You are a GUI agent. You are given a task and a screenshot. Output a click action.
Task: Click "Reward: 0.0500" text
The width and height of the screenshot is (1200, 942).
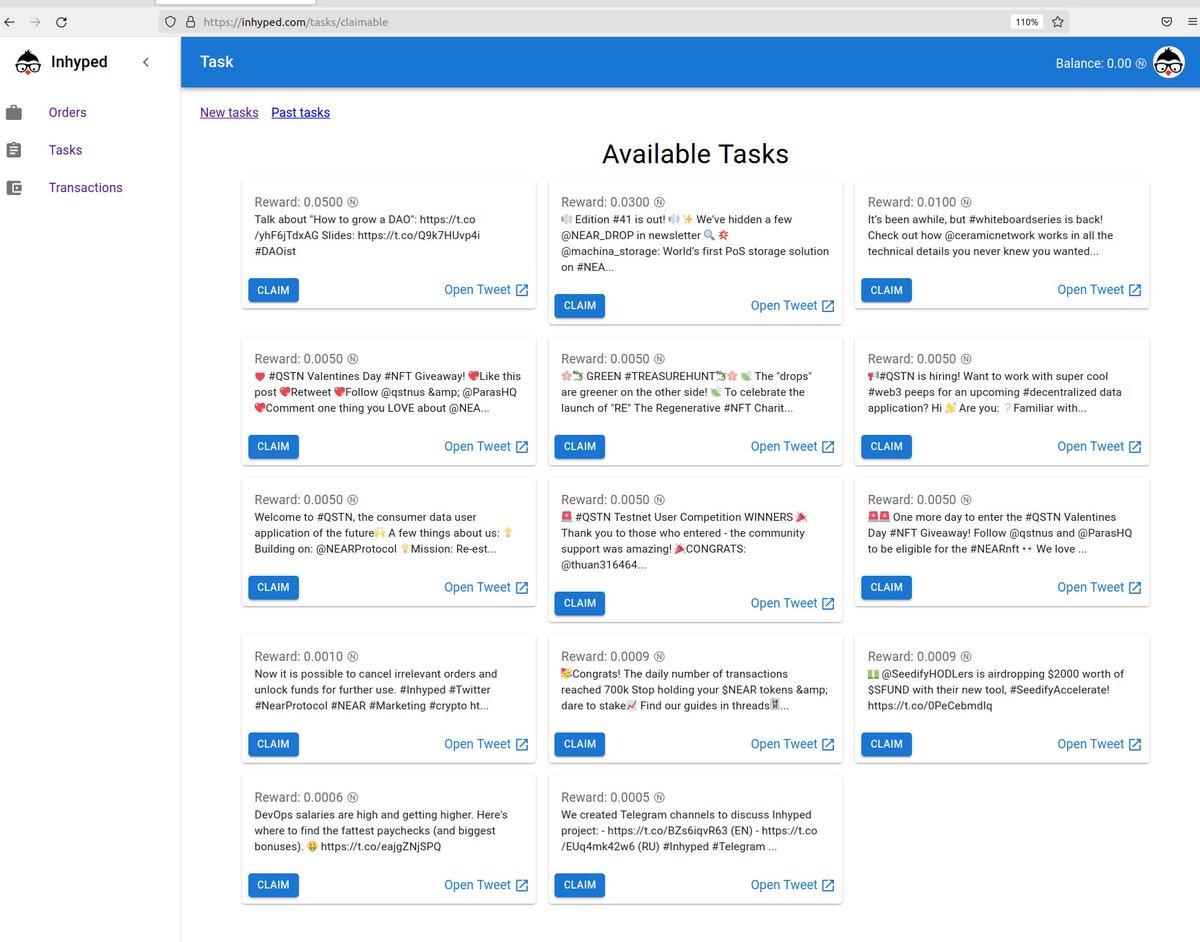306,202
